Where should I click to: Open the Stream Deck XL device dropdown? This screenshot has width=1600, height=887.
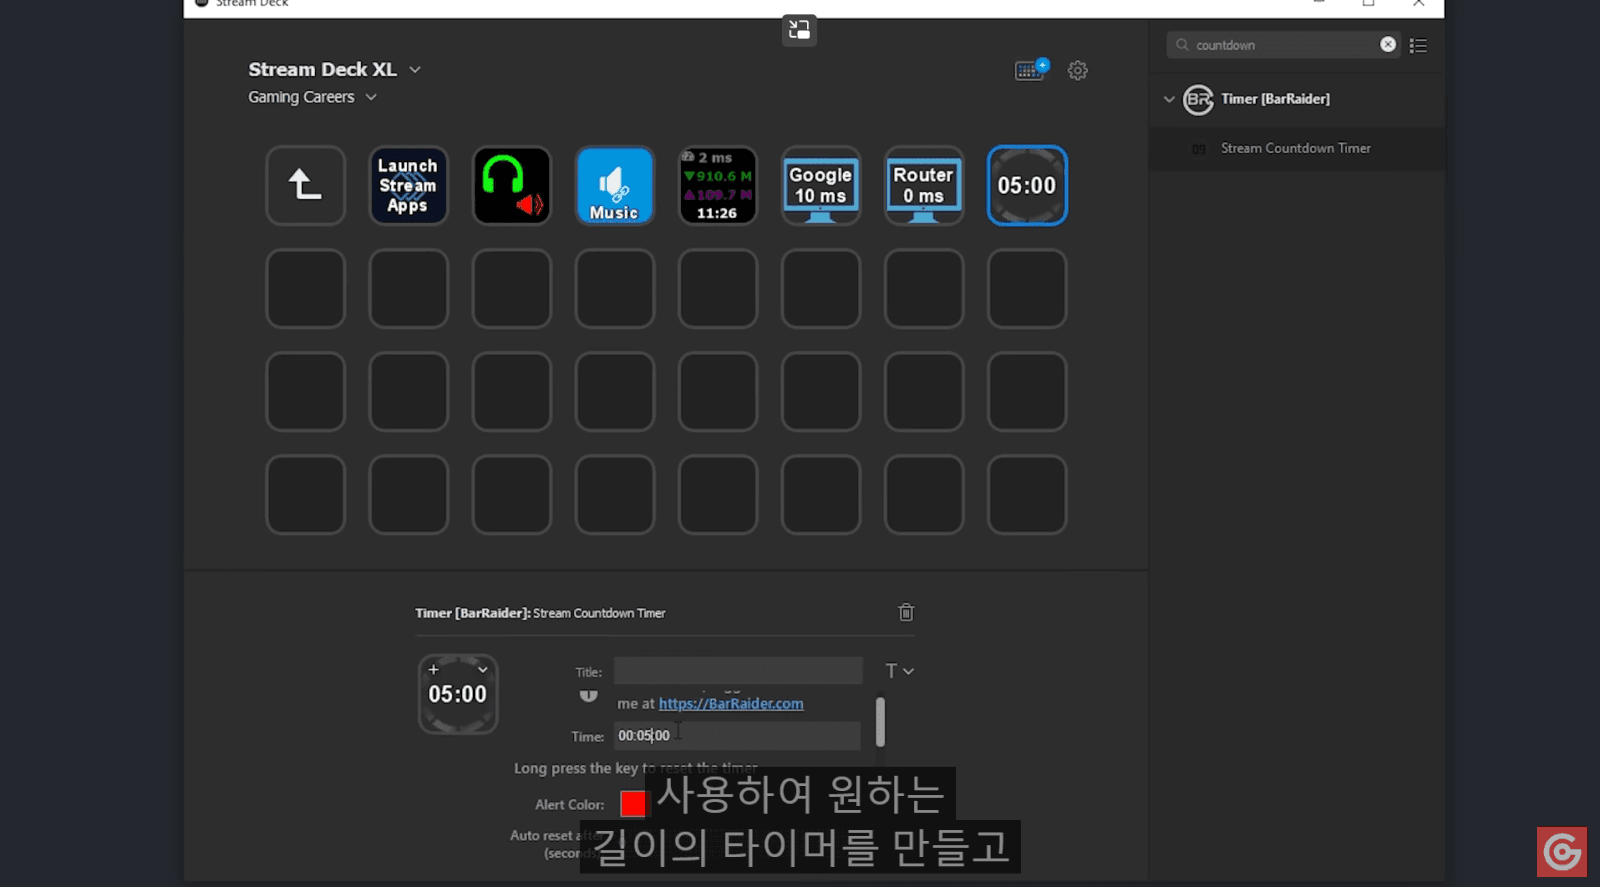pos(415,70)
